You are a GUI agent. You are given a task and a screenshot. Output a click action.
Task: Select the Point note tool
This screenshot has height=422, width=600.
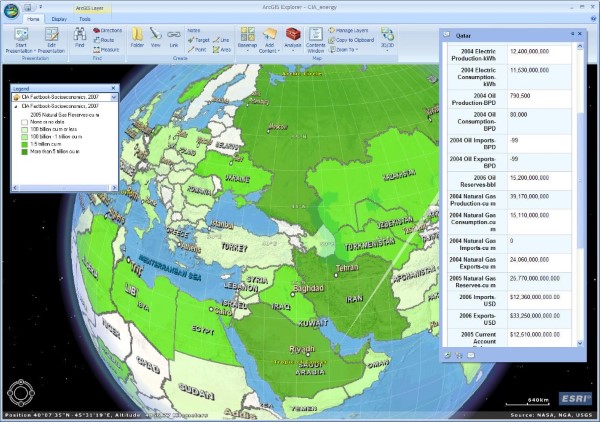tap(197, 50)
